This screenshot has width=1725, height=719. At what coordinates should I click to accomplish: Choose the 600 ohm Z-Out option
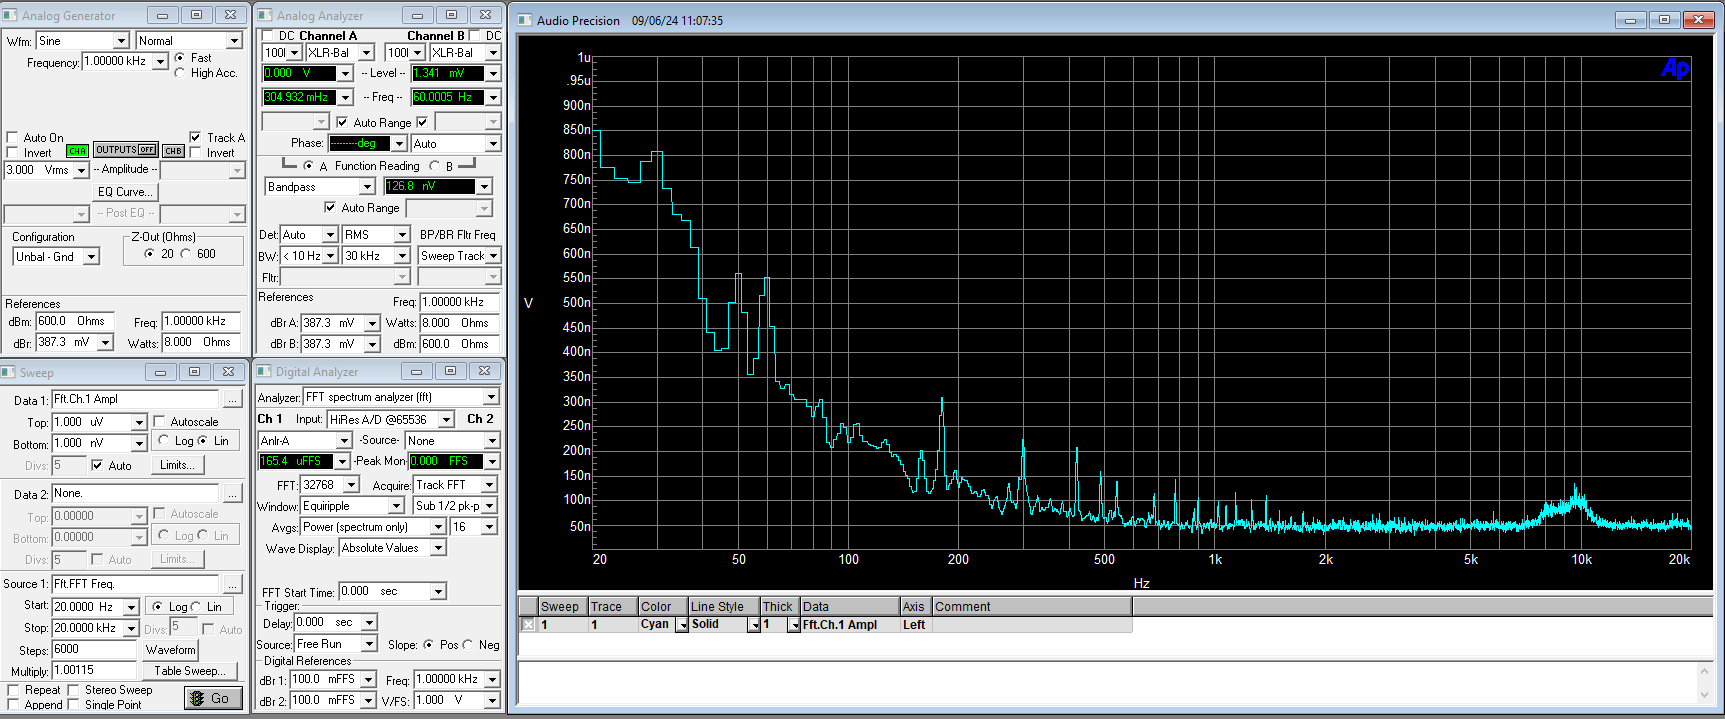click(185, 254)
